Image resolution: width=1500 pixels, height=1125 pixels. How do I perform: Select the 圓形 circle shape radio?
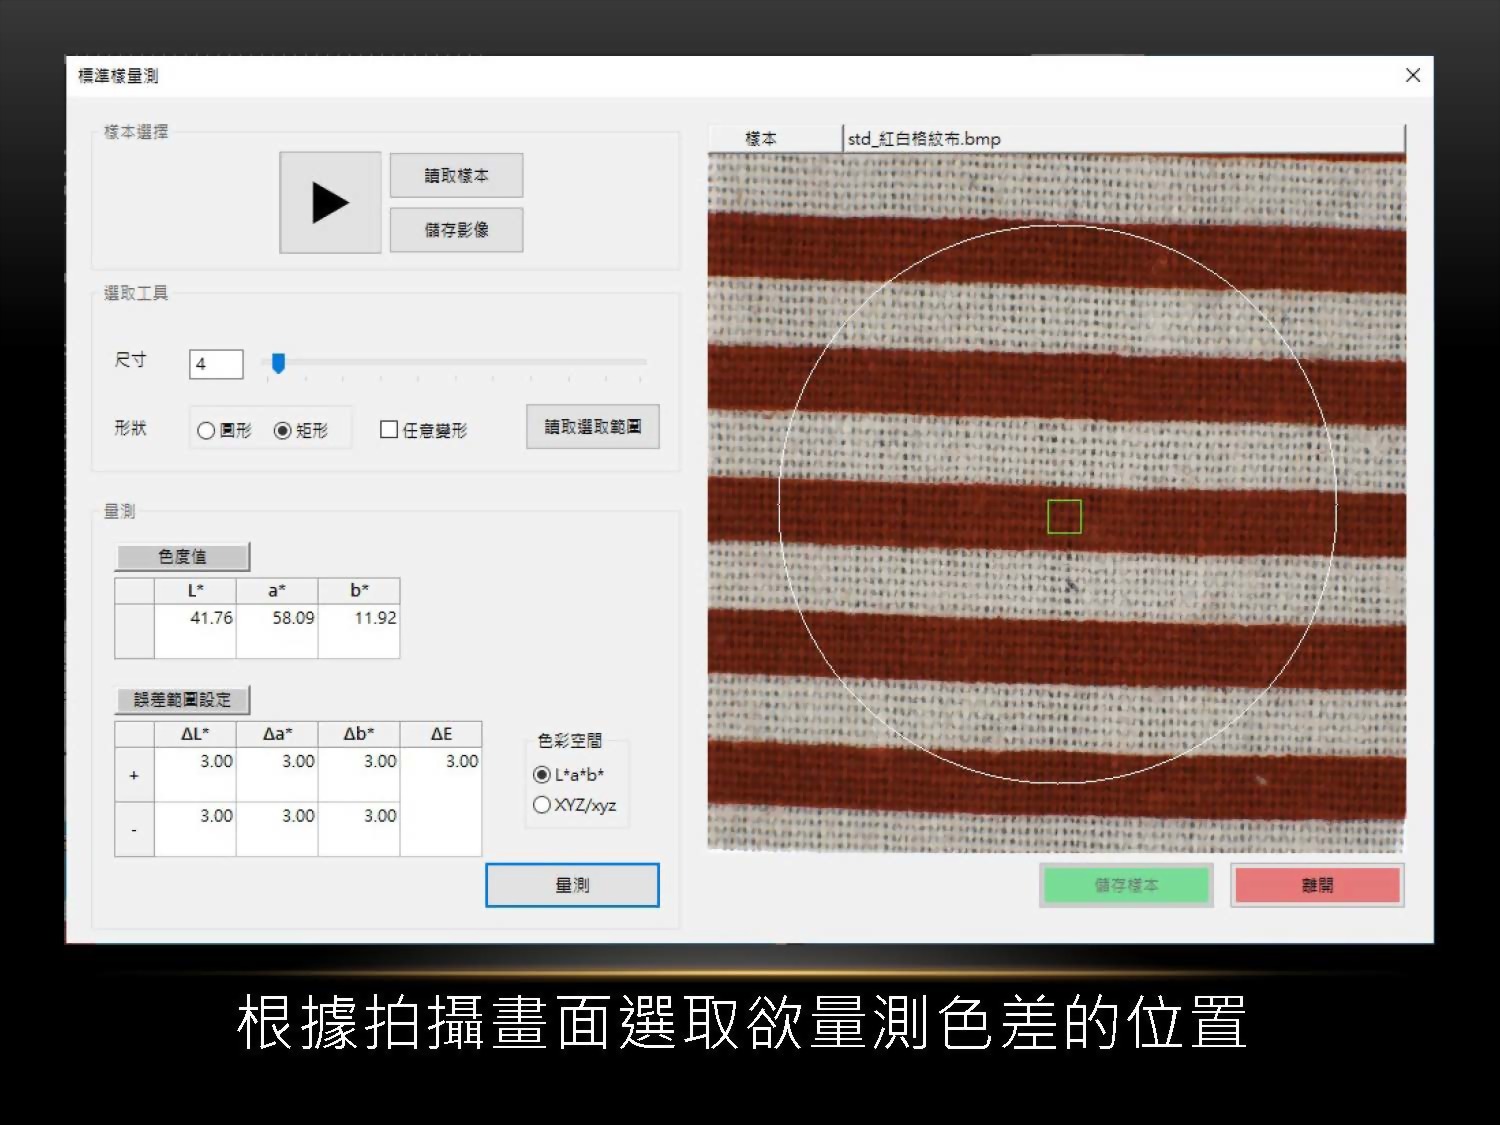click(x=206, y=430)
